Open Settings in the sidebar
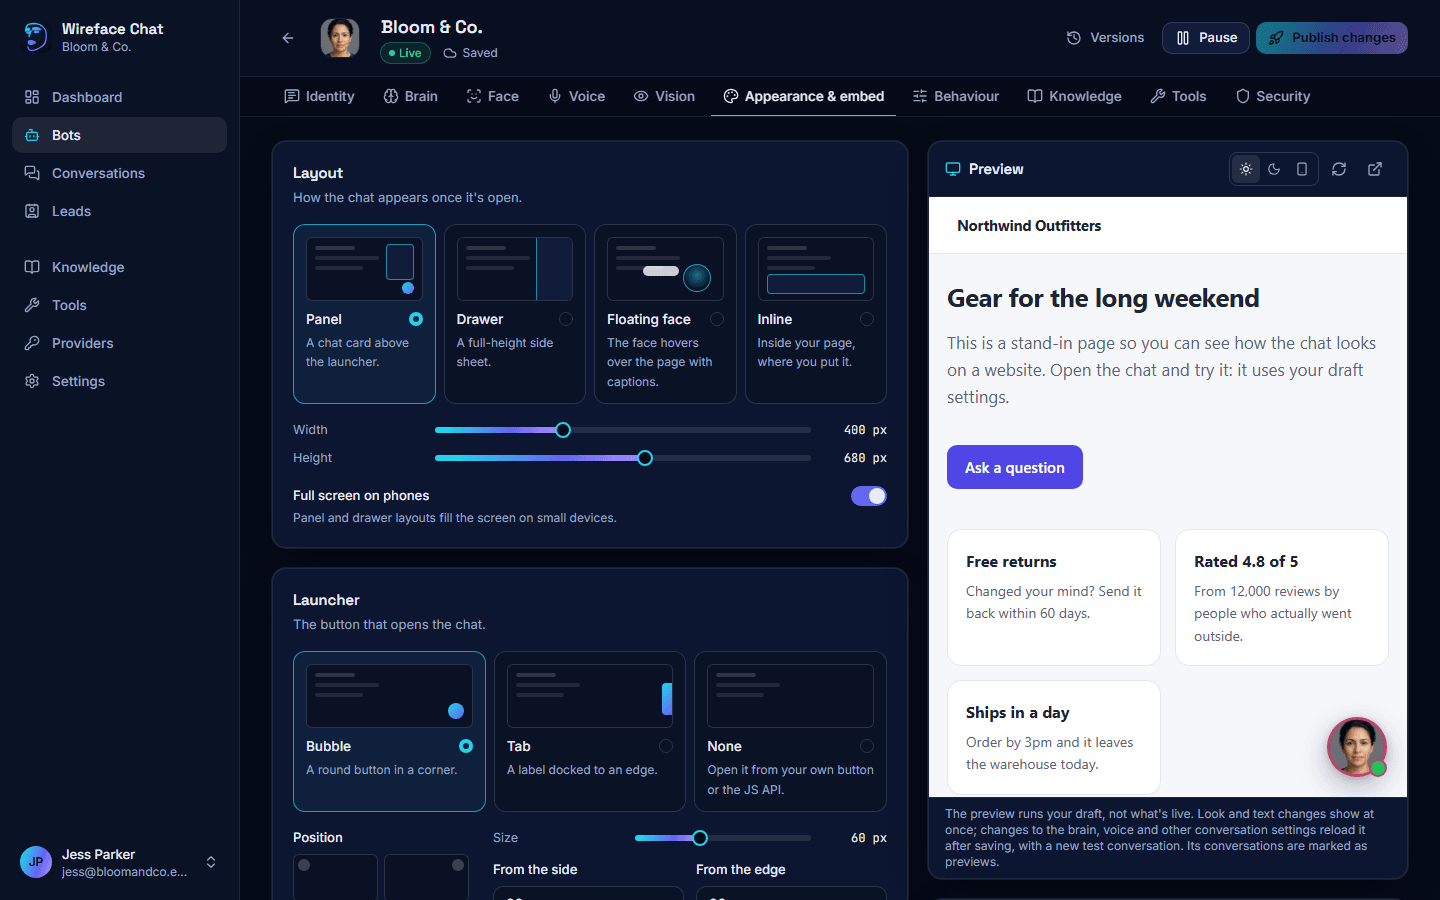The height and width of the screenshot is (900, 1440). (119, 381)
